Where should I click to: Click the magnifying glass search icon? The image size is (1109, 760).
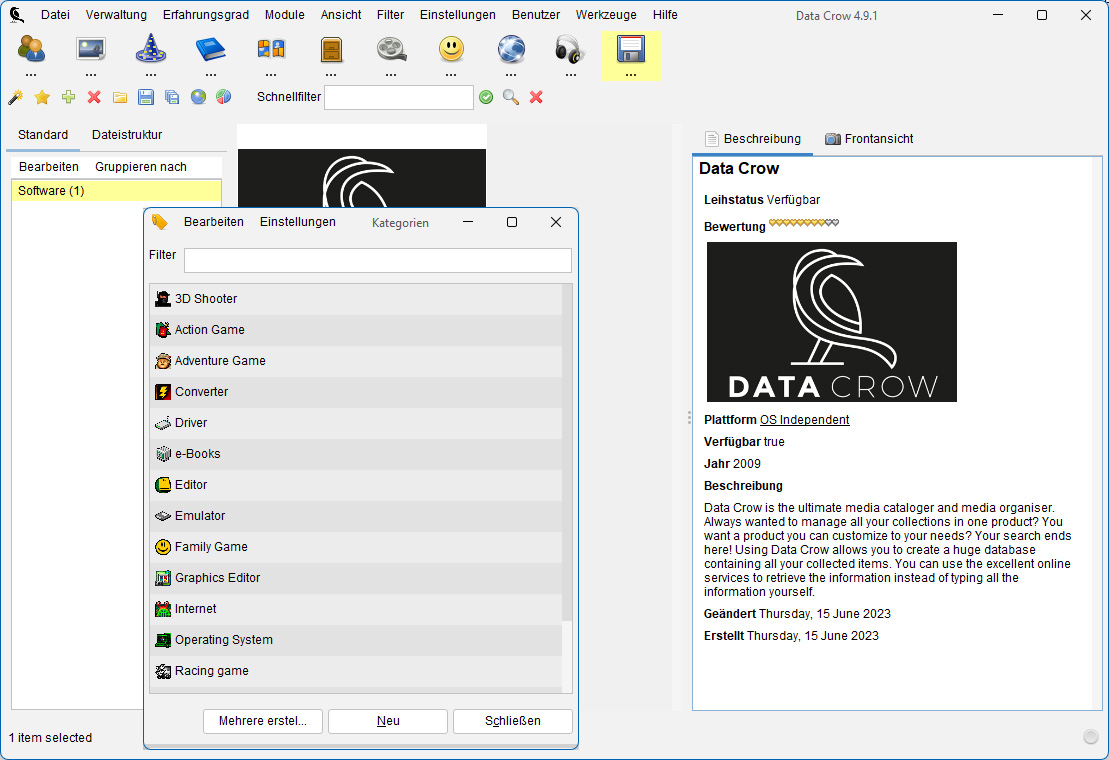(511, 98)
